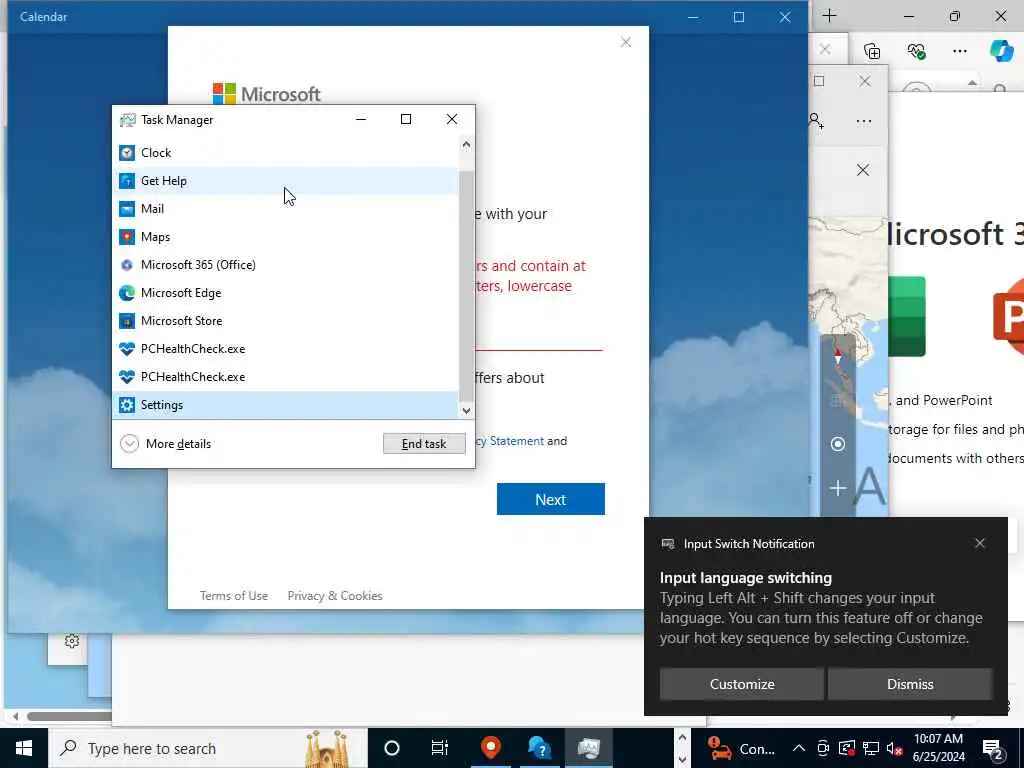
Task: Click the Maps compass north button
Action: pos(838,356)
